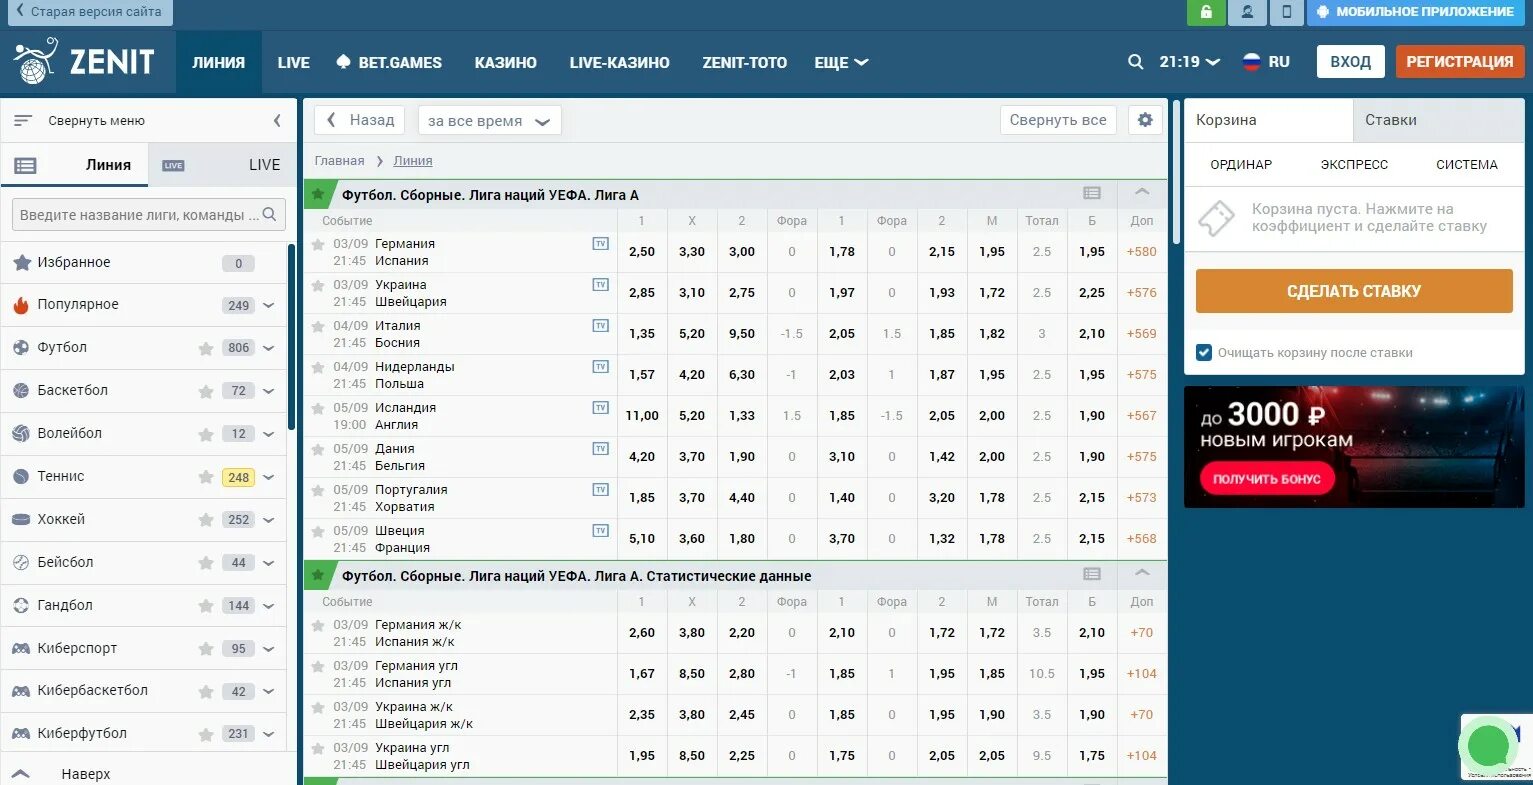The height and width of the screenshot is (785, 1533).
Task: Favorite the Футбол category star
Action: [206, 349]
